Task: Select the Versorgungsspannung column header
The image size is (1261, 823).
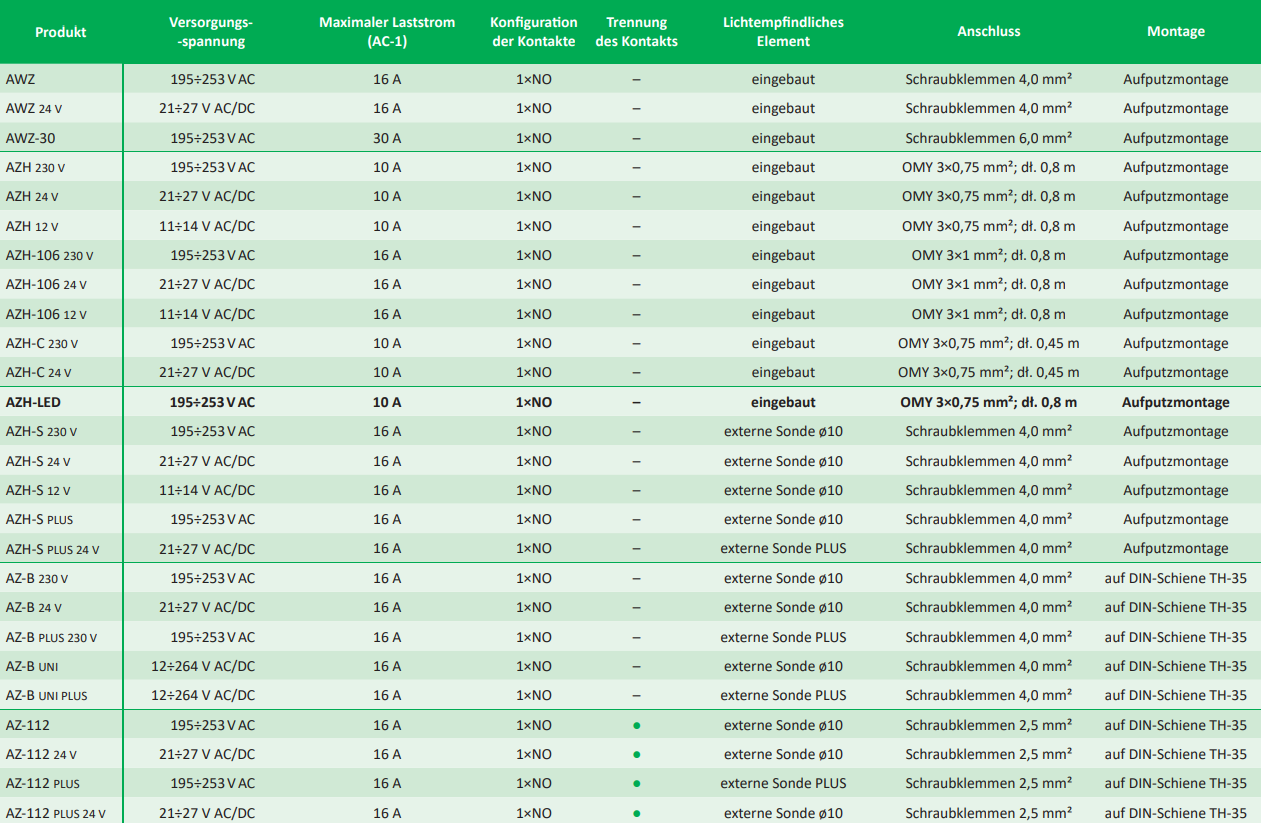Action: [x=211, y=32]
